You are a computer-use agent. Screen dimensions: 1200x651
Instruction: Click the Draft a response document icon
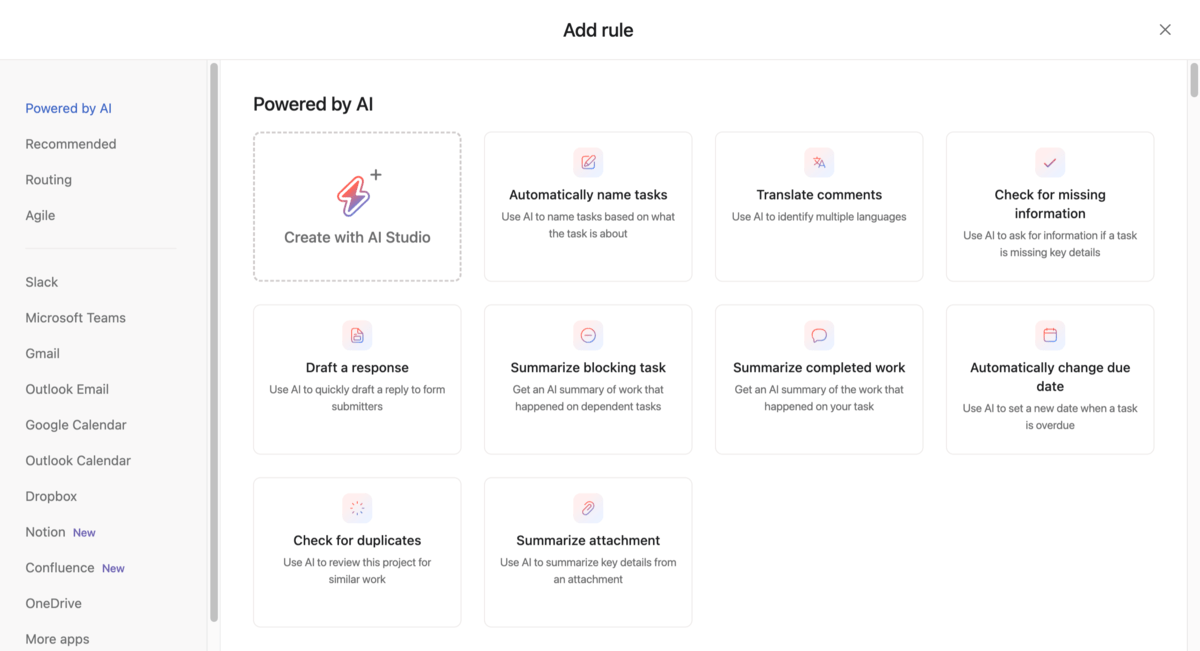pyautogui.click(x=357, y=334)
